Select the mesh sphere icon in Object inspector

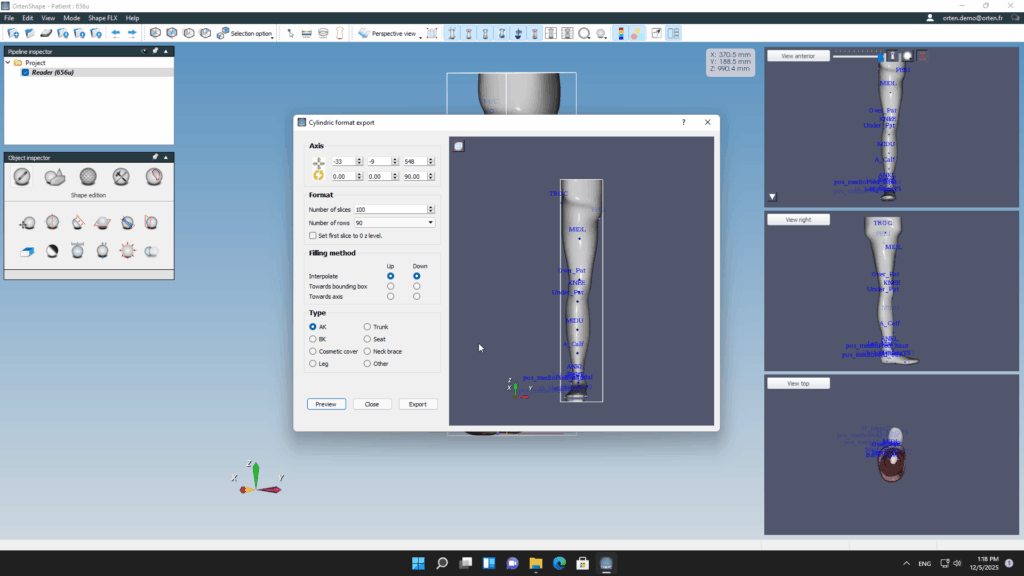click(x=88, y=177)
